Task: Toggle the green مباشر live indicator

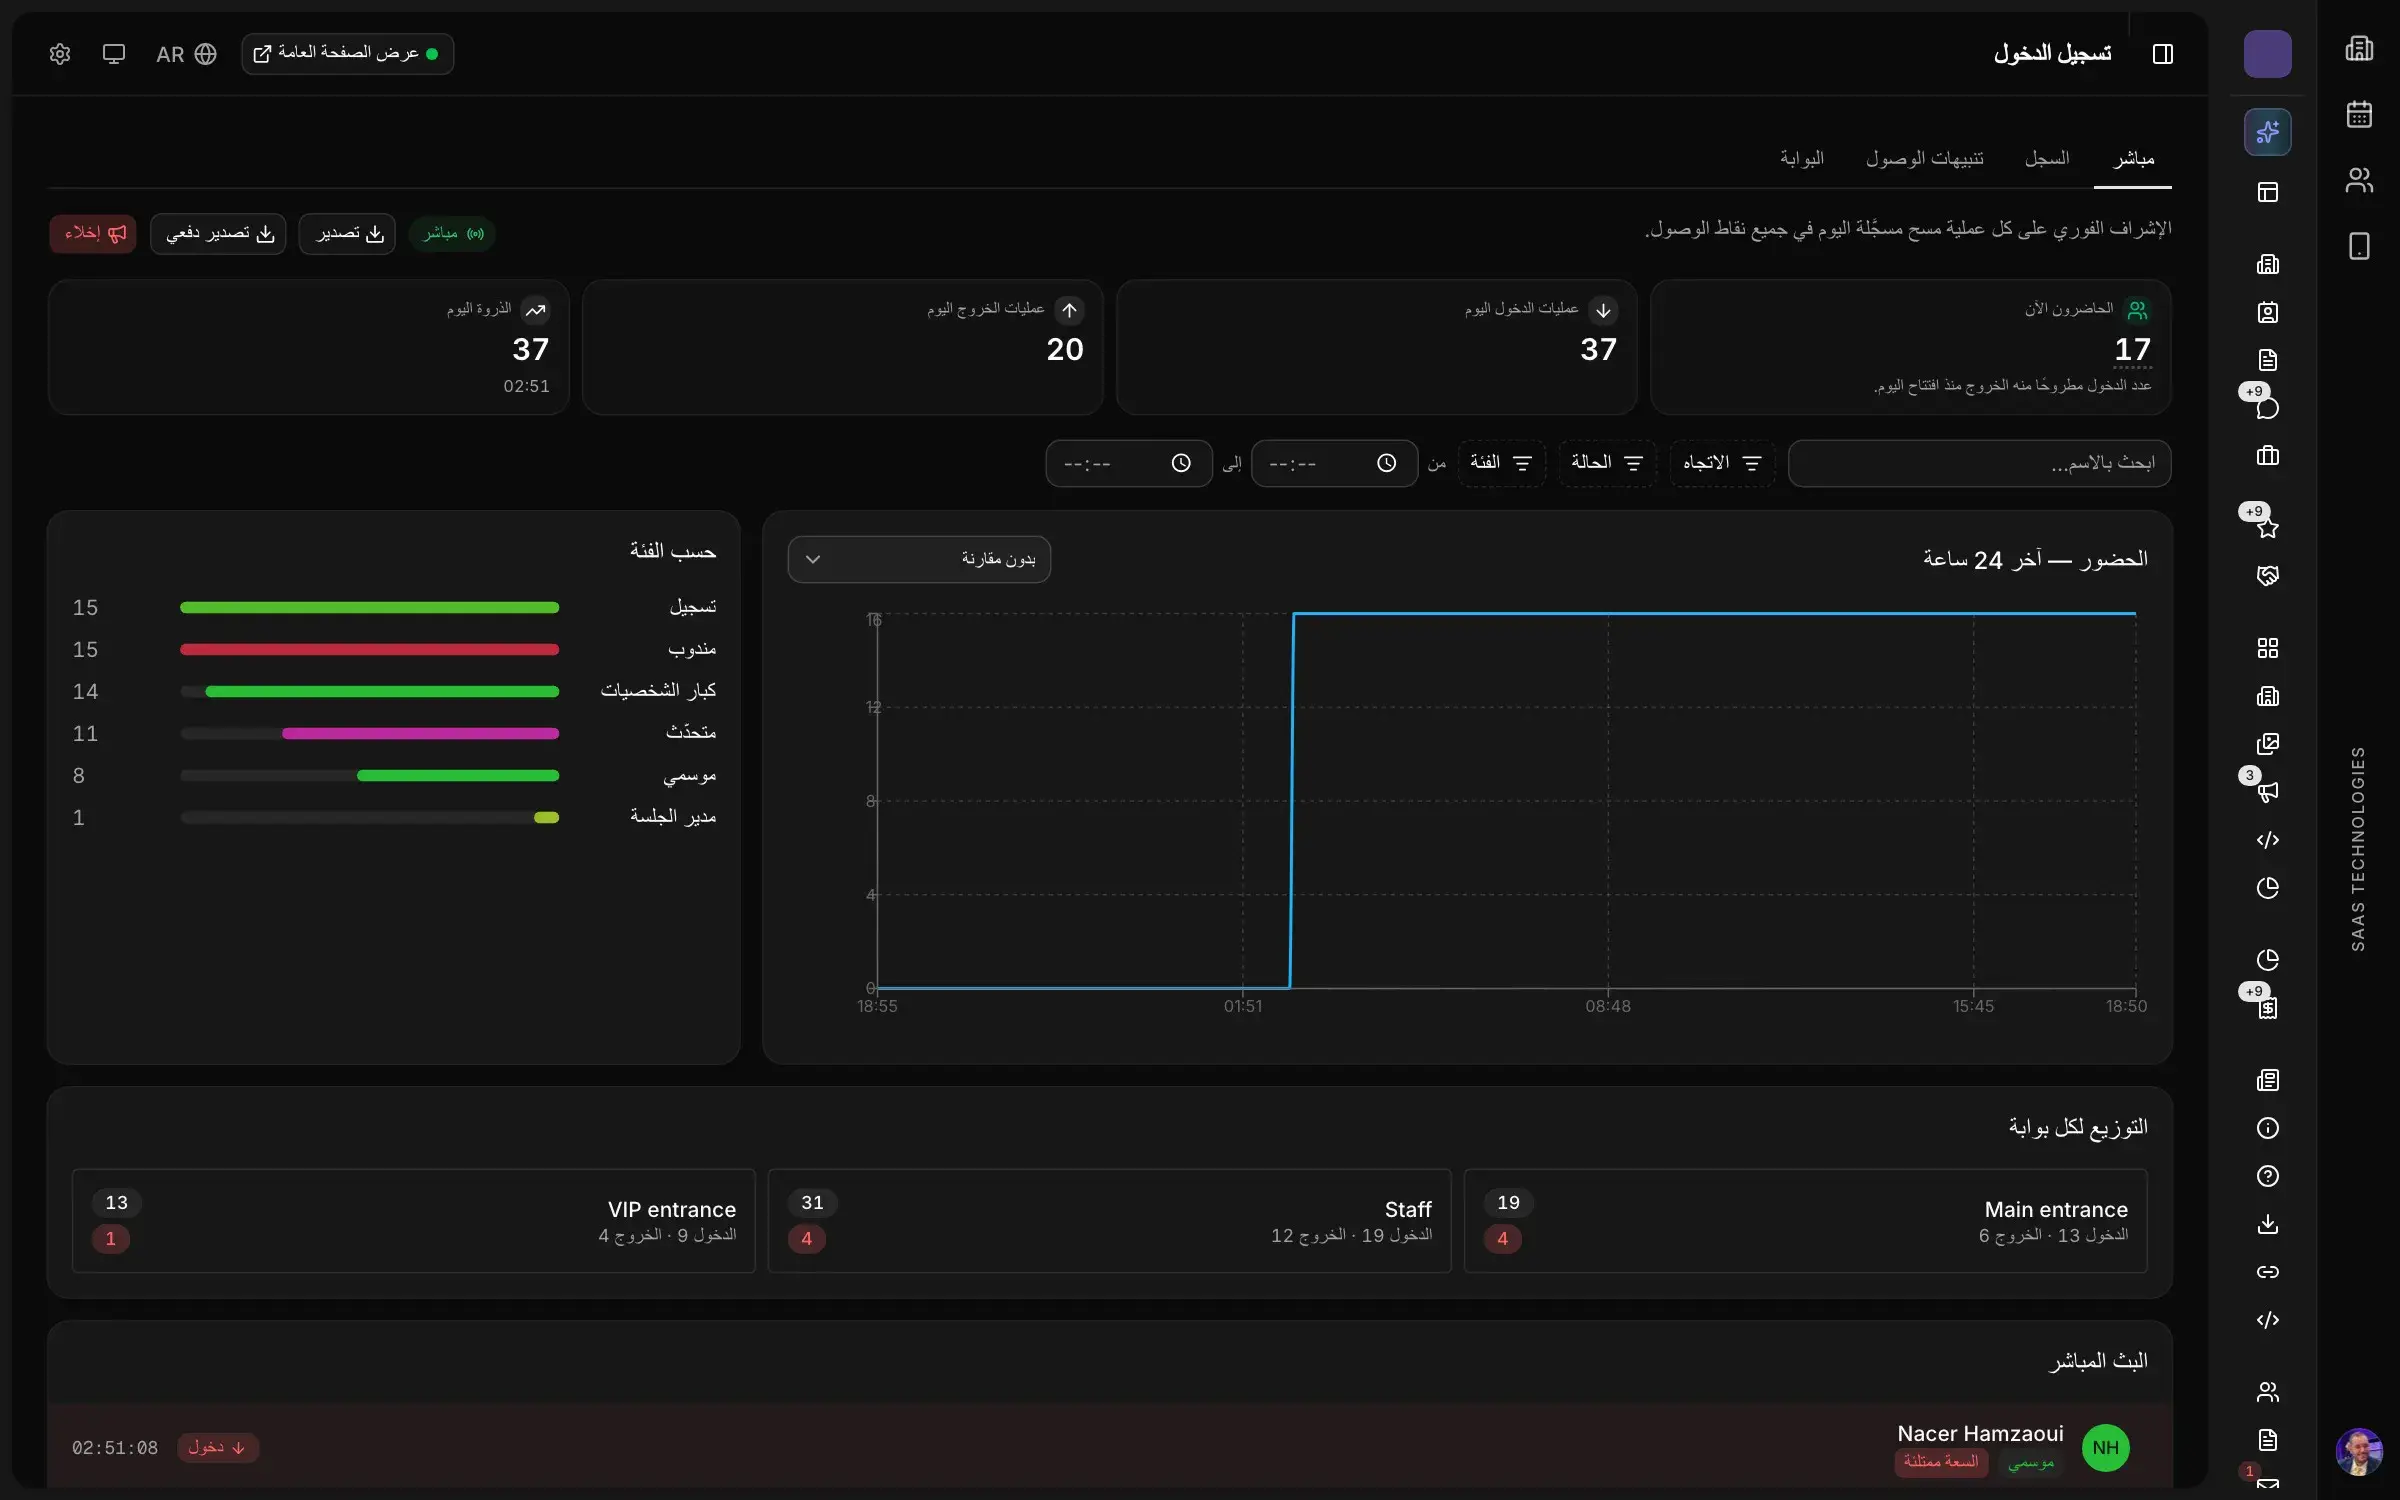Action: 452,234
